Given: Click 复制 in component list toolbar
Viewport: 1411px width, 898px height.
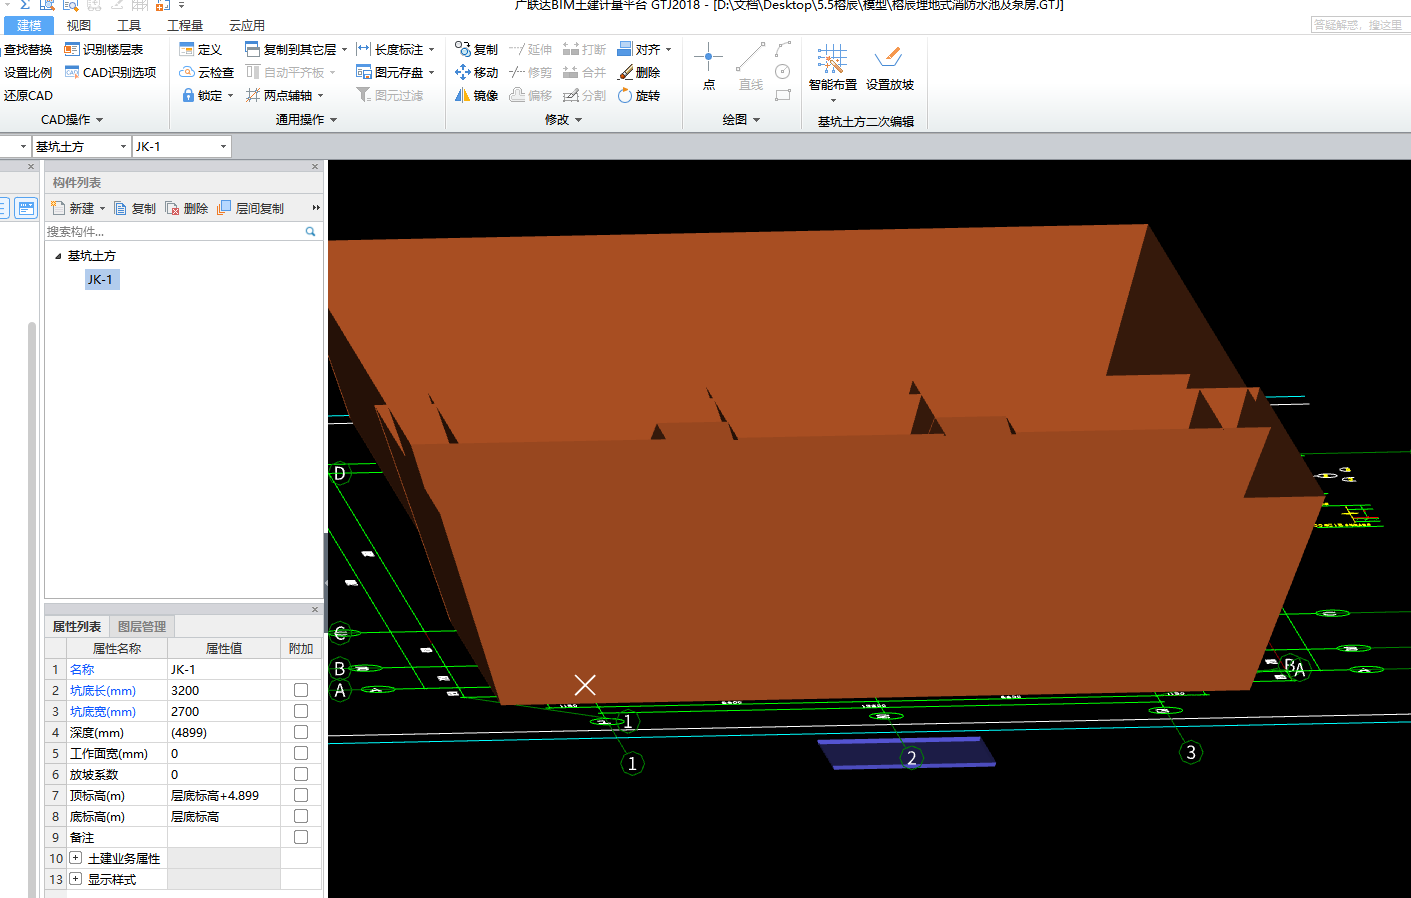Looking at the screenshot, I should click(x=135, y=208).
